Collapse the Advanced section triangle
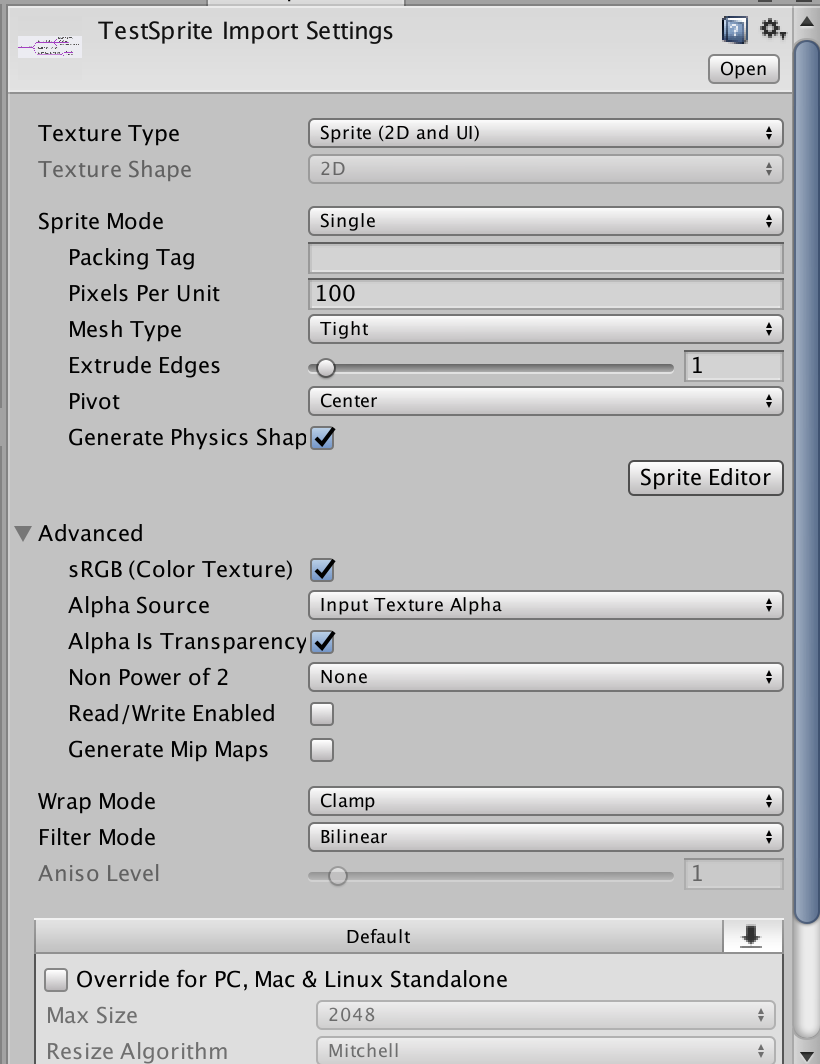This screenshot has height=1064, width=820. pos(23,534)
